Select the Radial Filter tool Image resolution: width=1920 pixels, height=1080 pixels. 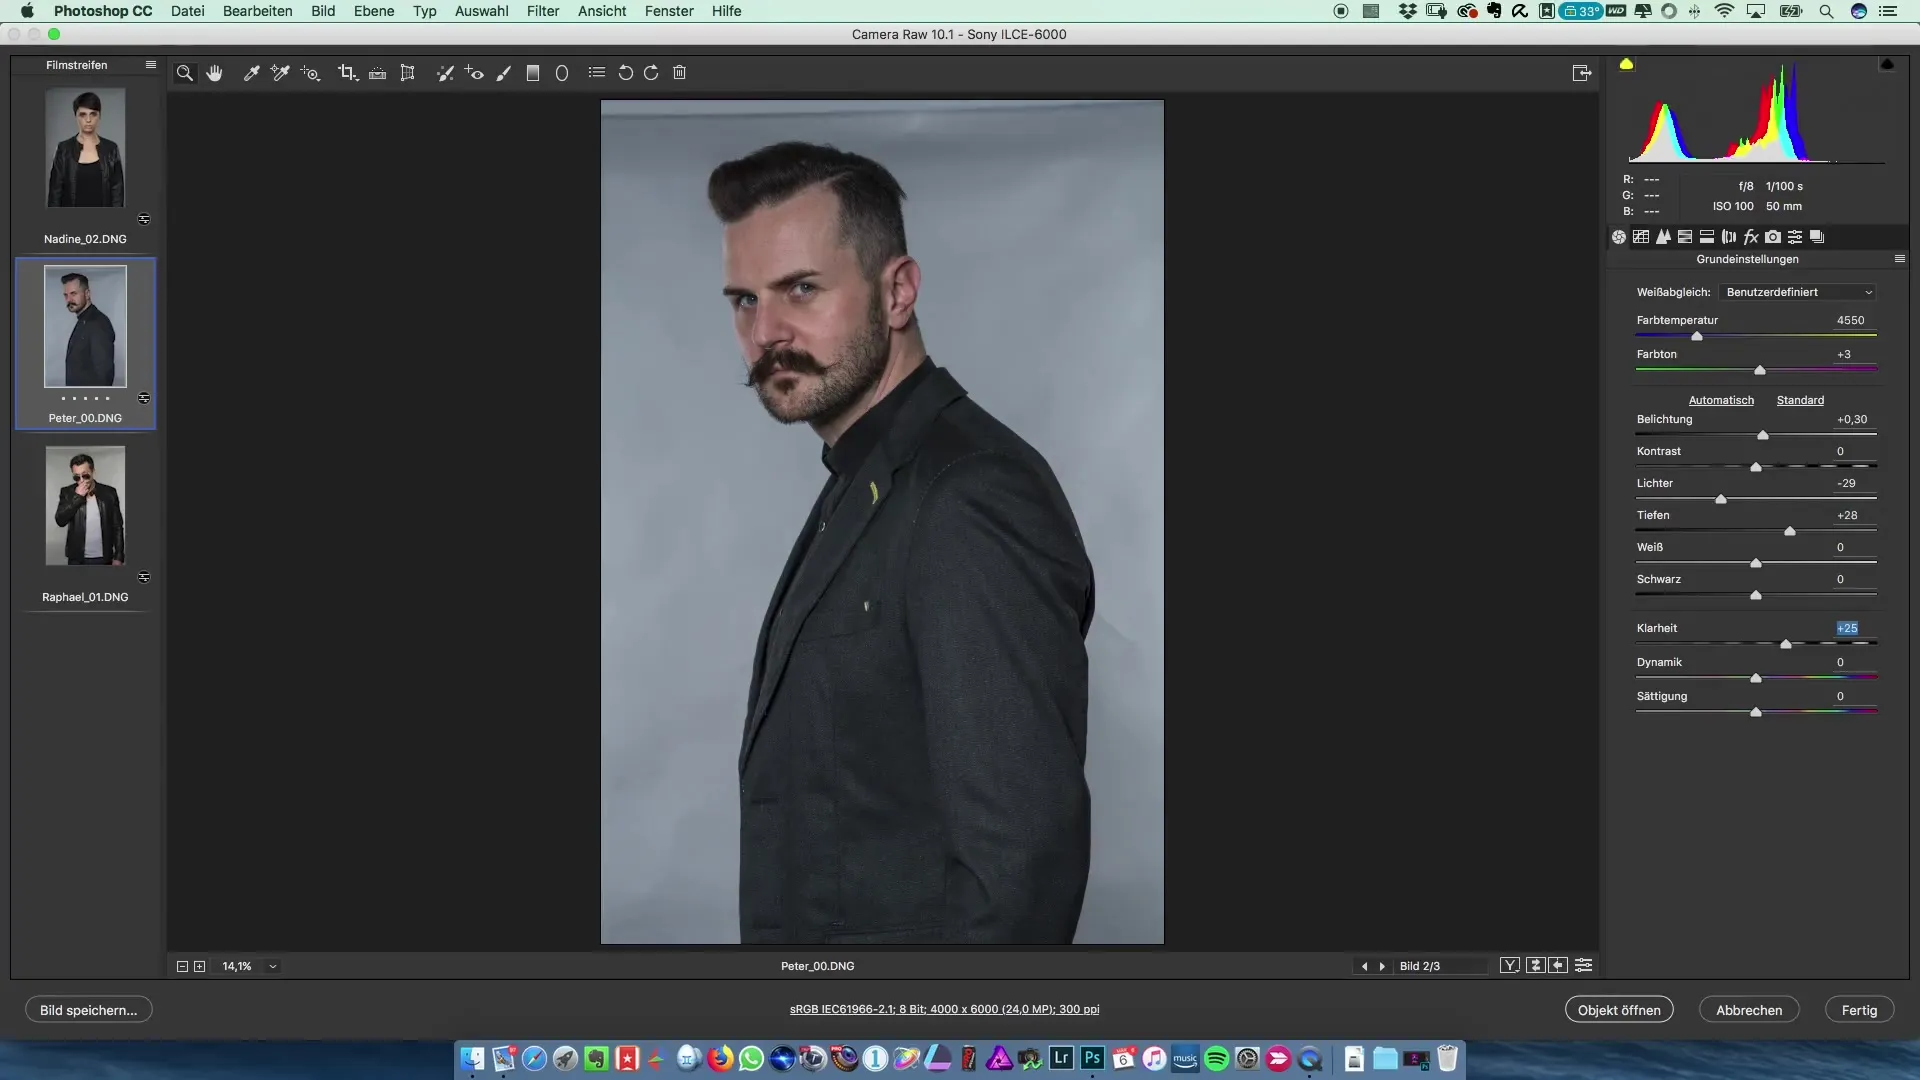[x=562, y=73]
